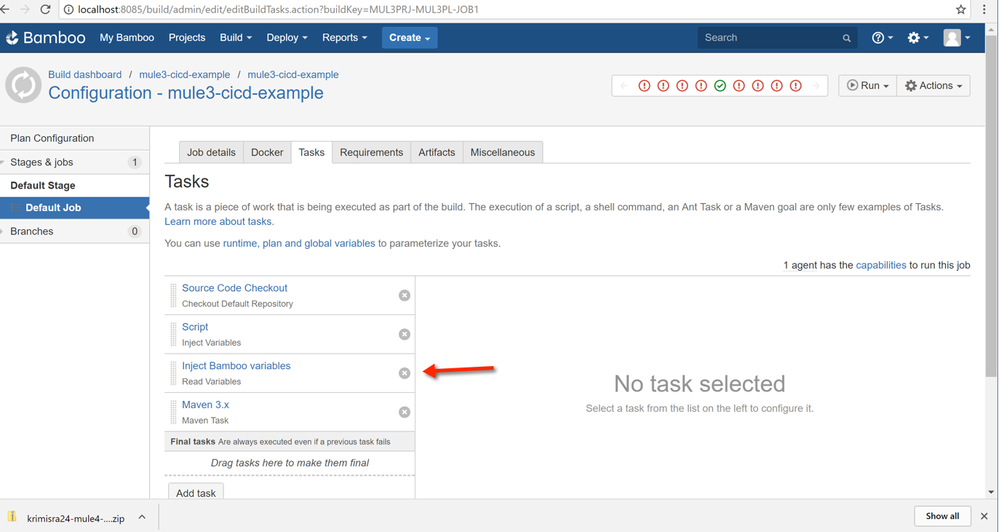Click the drag handle of Inject Bamboo variables
Image resolution: width=999 pixels, height=532 pixels.
tap(173, 373)
